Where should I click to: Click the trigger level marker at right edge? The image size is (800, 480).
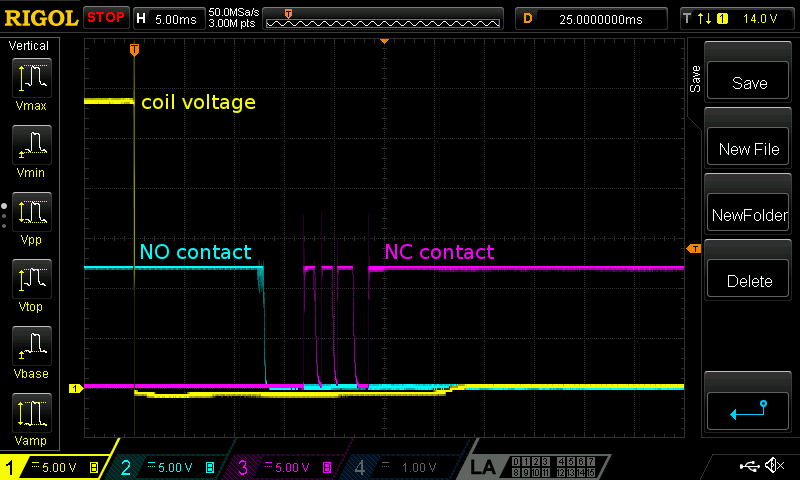694,248
